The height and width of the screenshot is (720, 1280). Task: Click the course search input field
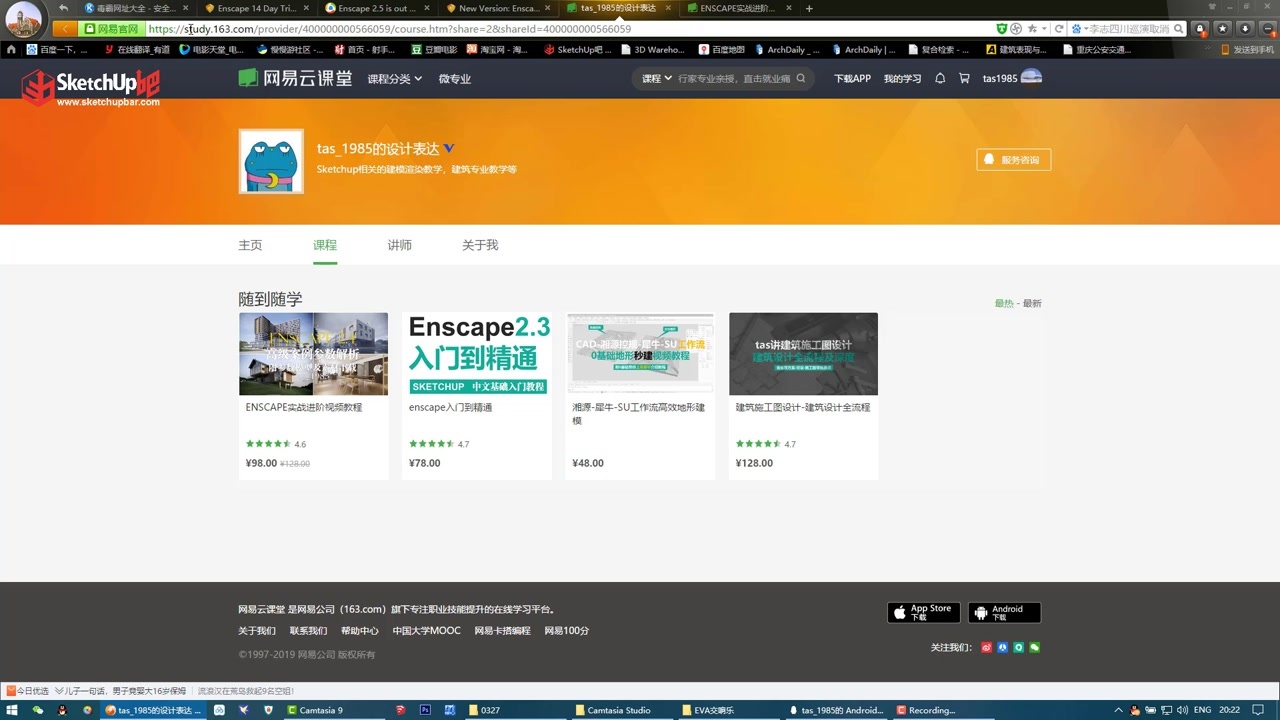click(x=734, y=78)
